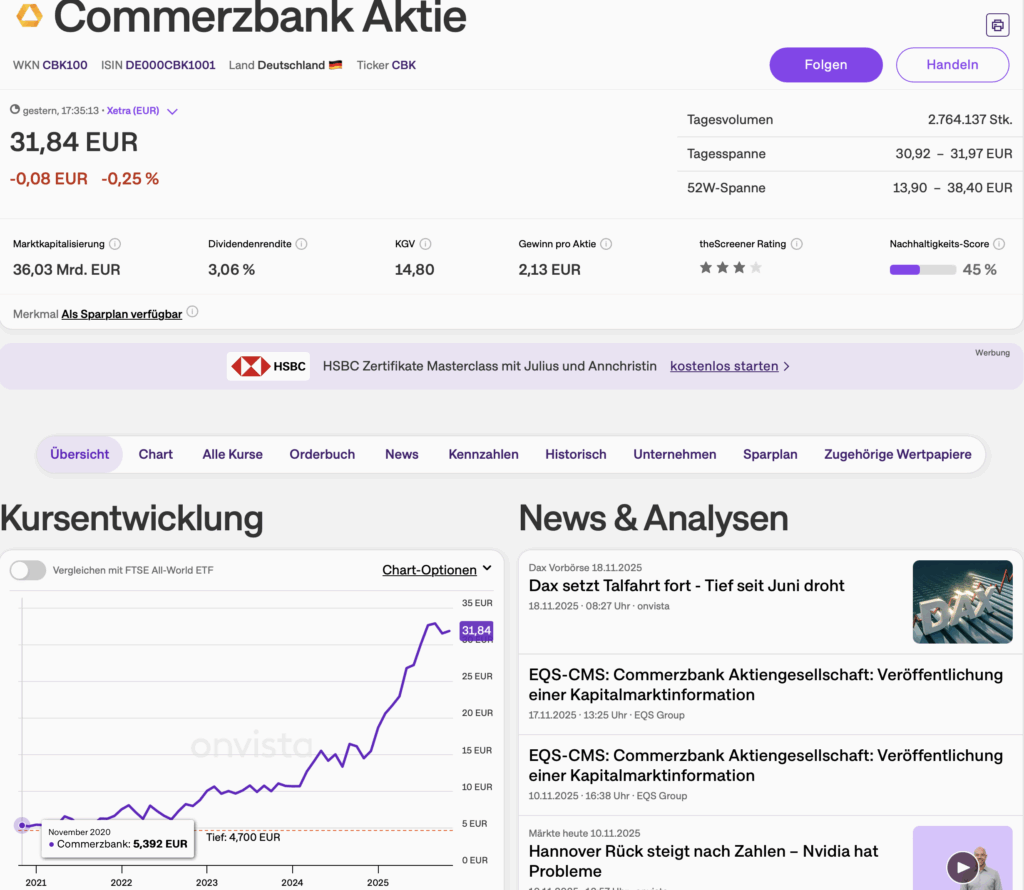Switch to the Orderbuch tab
This screenshot has width=1024, height=890.
pyautogui.click(x=322, y=454)
